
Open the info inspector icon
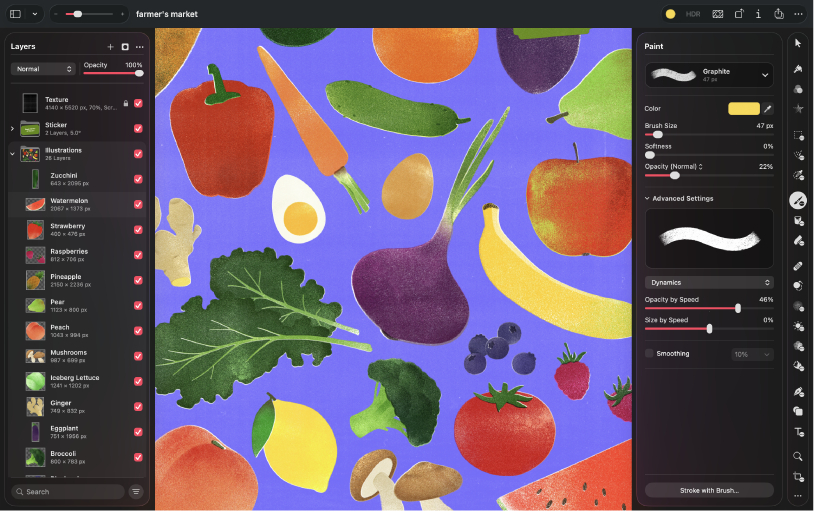coord(760,14)
